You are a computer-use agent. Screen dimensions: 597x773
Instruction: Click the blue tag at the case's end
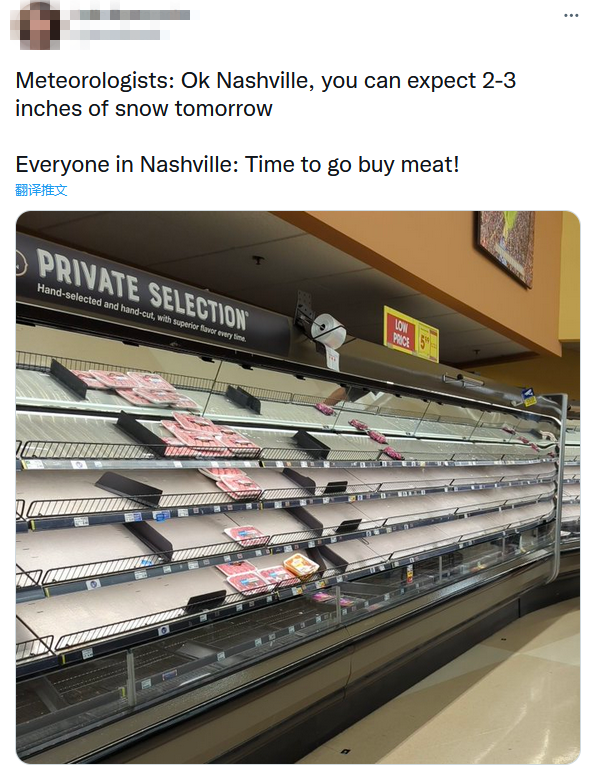[x=528, y=396]
